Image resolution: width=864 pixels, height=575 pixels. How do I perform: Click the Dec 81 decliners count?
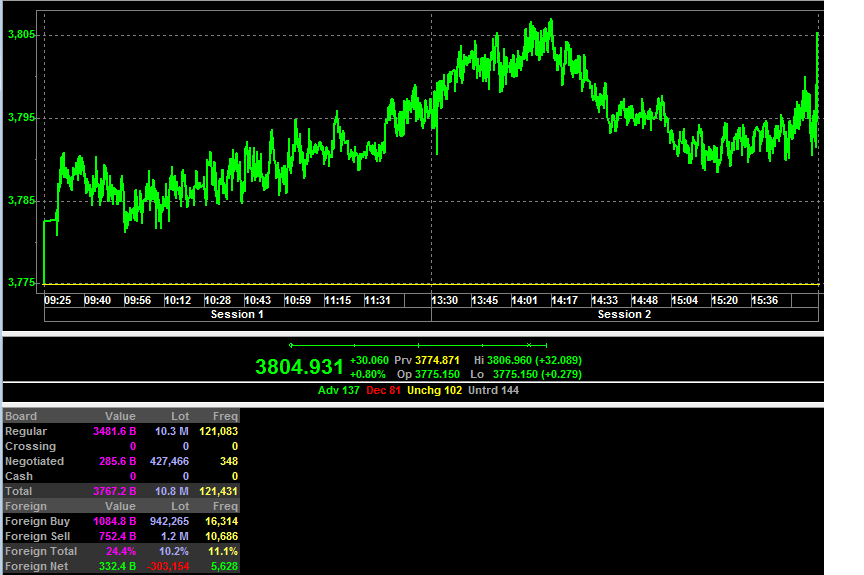pyautogui.click(x=384, y=390)
